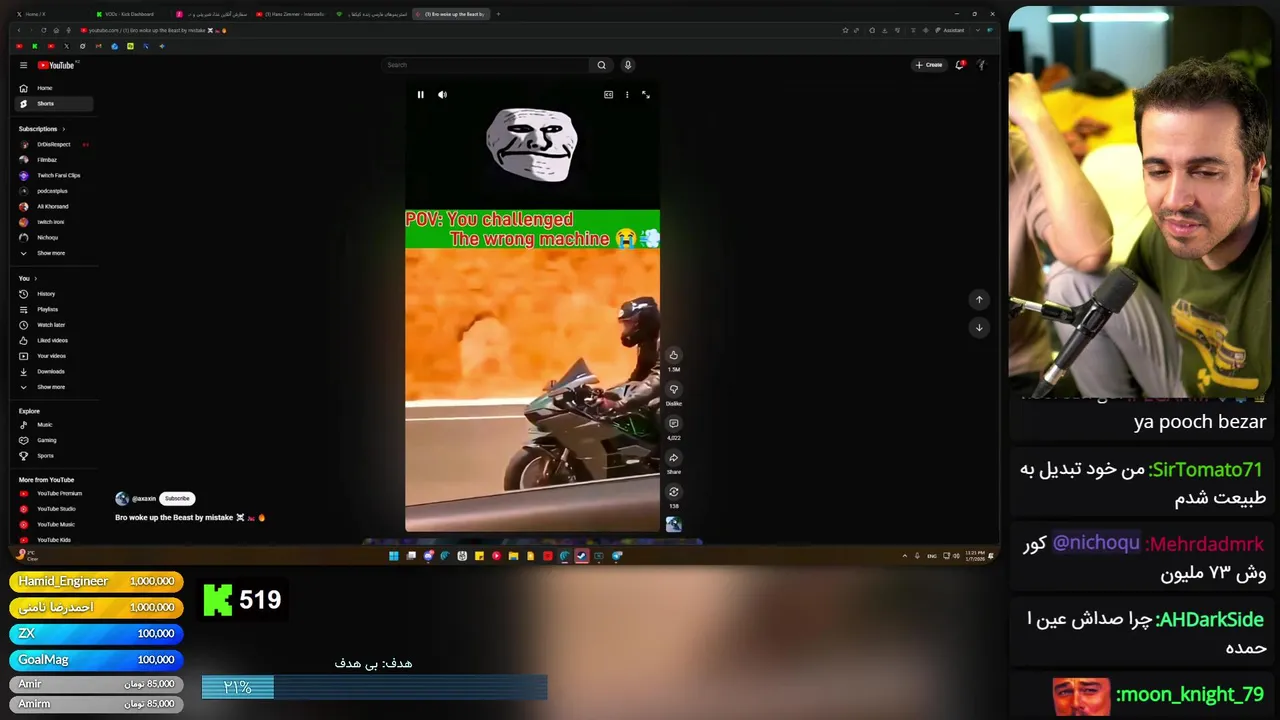The image size is (1280, 720).
Task: Open Nichoqu channel in sidebar
Action: (x=55, y=237)
